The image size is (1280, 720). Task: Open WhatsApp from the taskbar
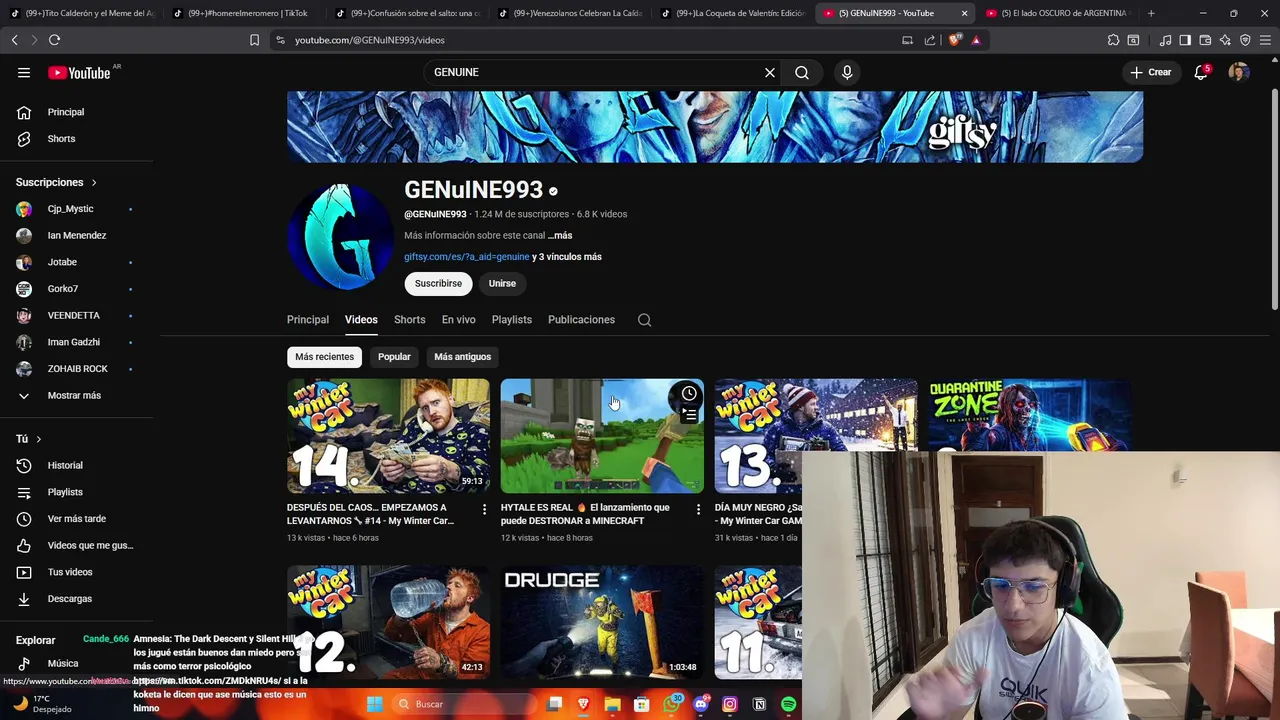671,704
